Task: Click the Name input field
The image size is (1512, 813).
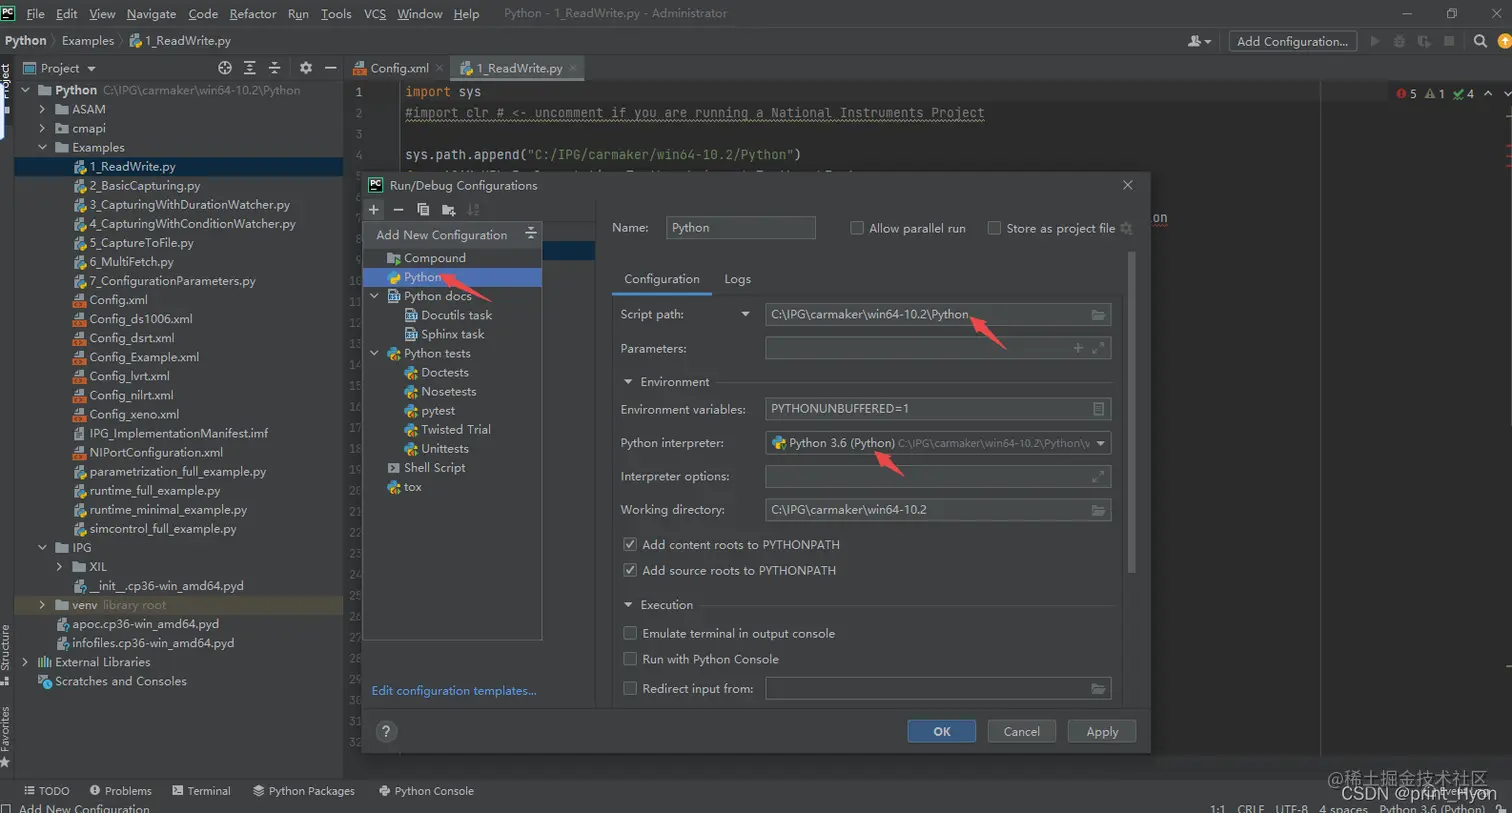Action: 741,228
